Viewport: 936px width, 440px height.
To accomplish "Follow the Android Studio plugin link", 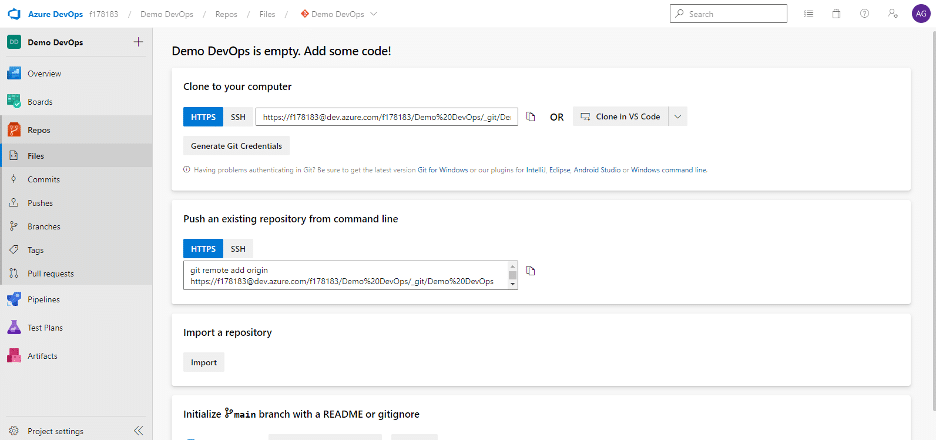I will tap(596, 170).
